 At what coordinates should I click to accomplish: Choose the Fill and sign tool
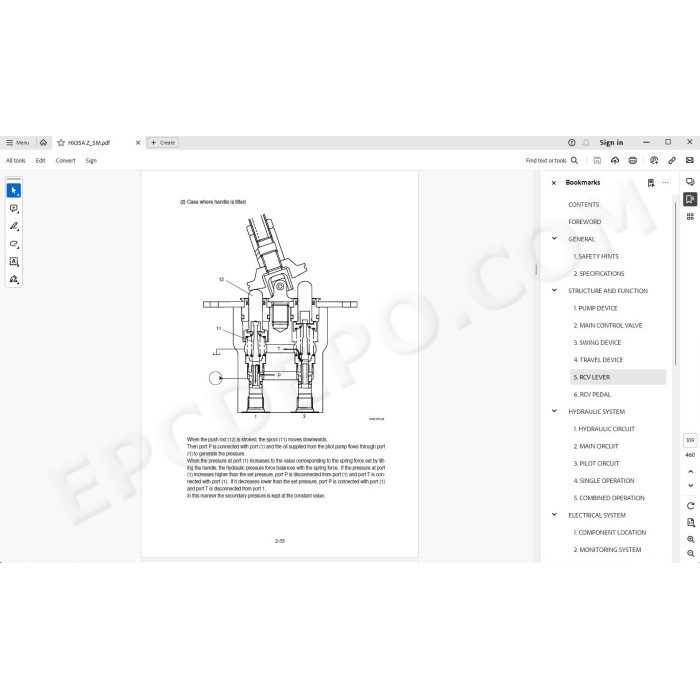(14, 279)
